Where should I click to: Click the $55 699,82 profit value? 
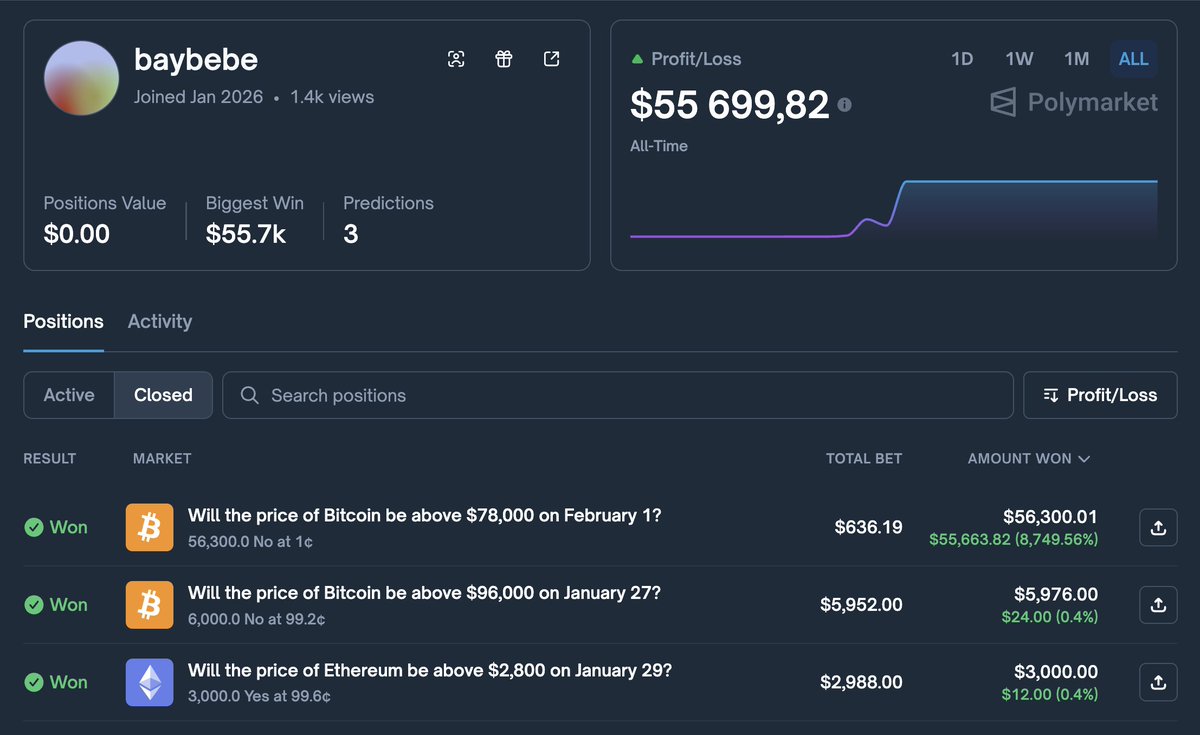730,104
